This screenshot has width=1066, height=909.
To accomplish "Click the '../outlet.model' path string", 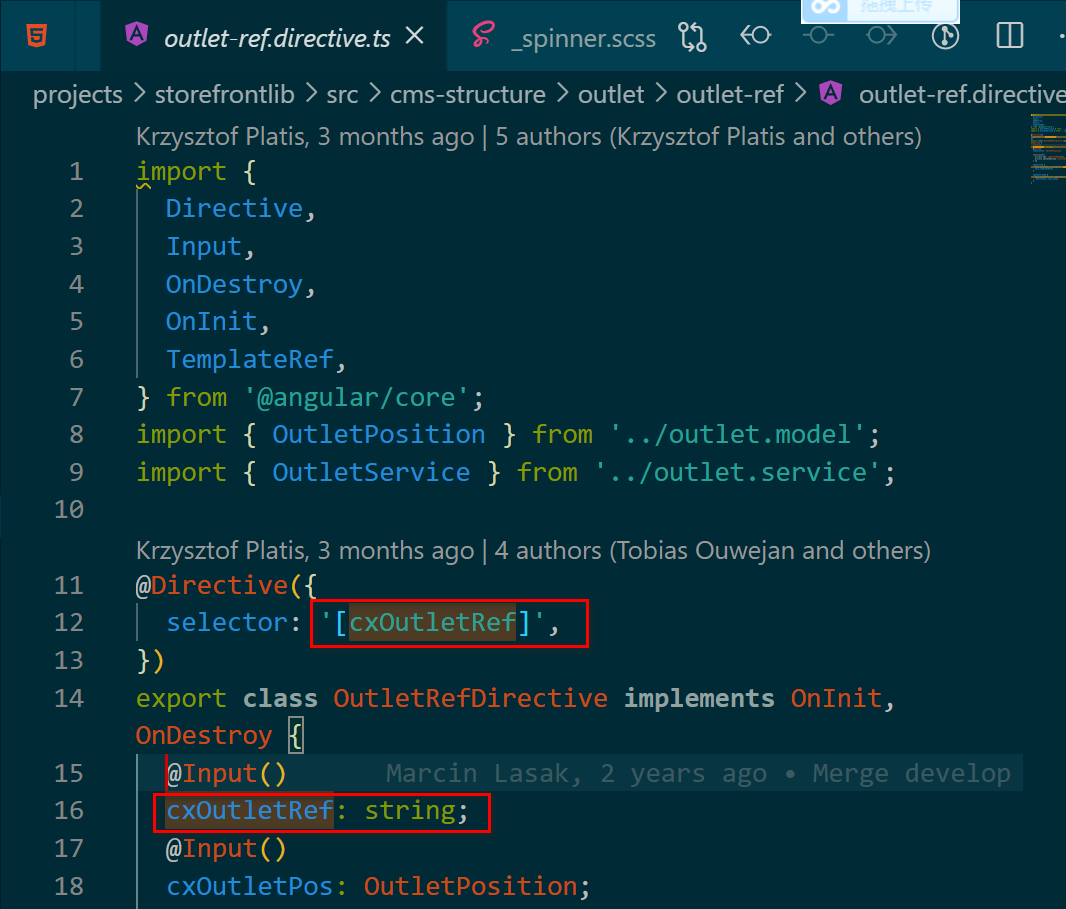I will click(738, 435).
